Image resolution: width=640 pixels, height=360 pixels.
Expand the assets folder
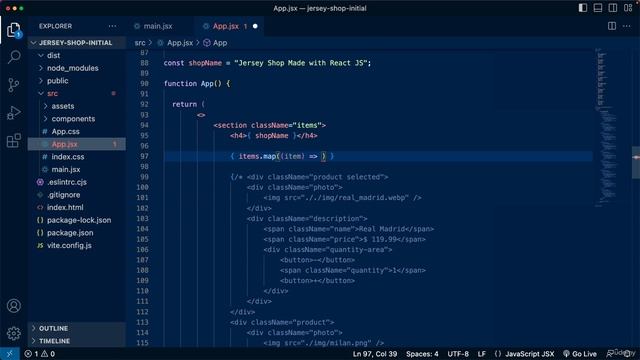click(77, 106)
